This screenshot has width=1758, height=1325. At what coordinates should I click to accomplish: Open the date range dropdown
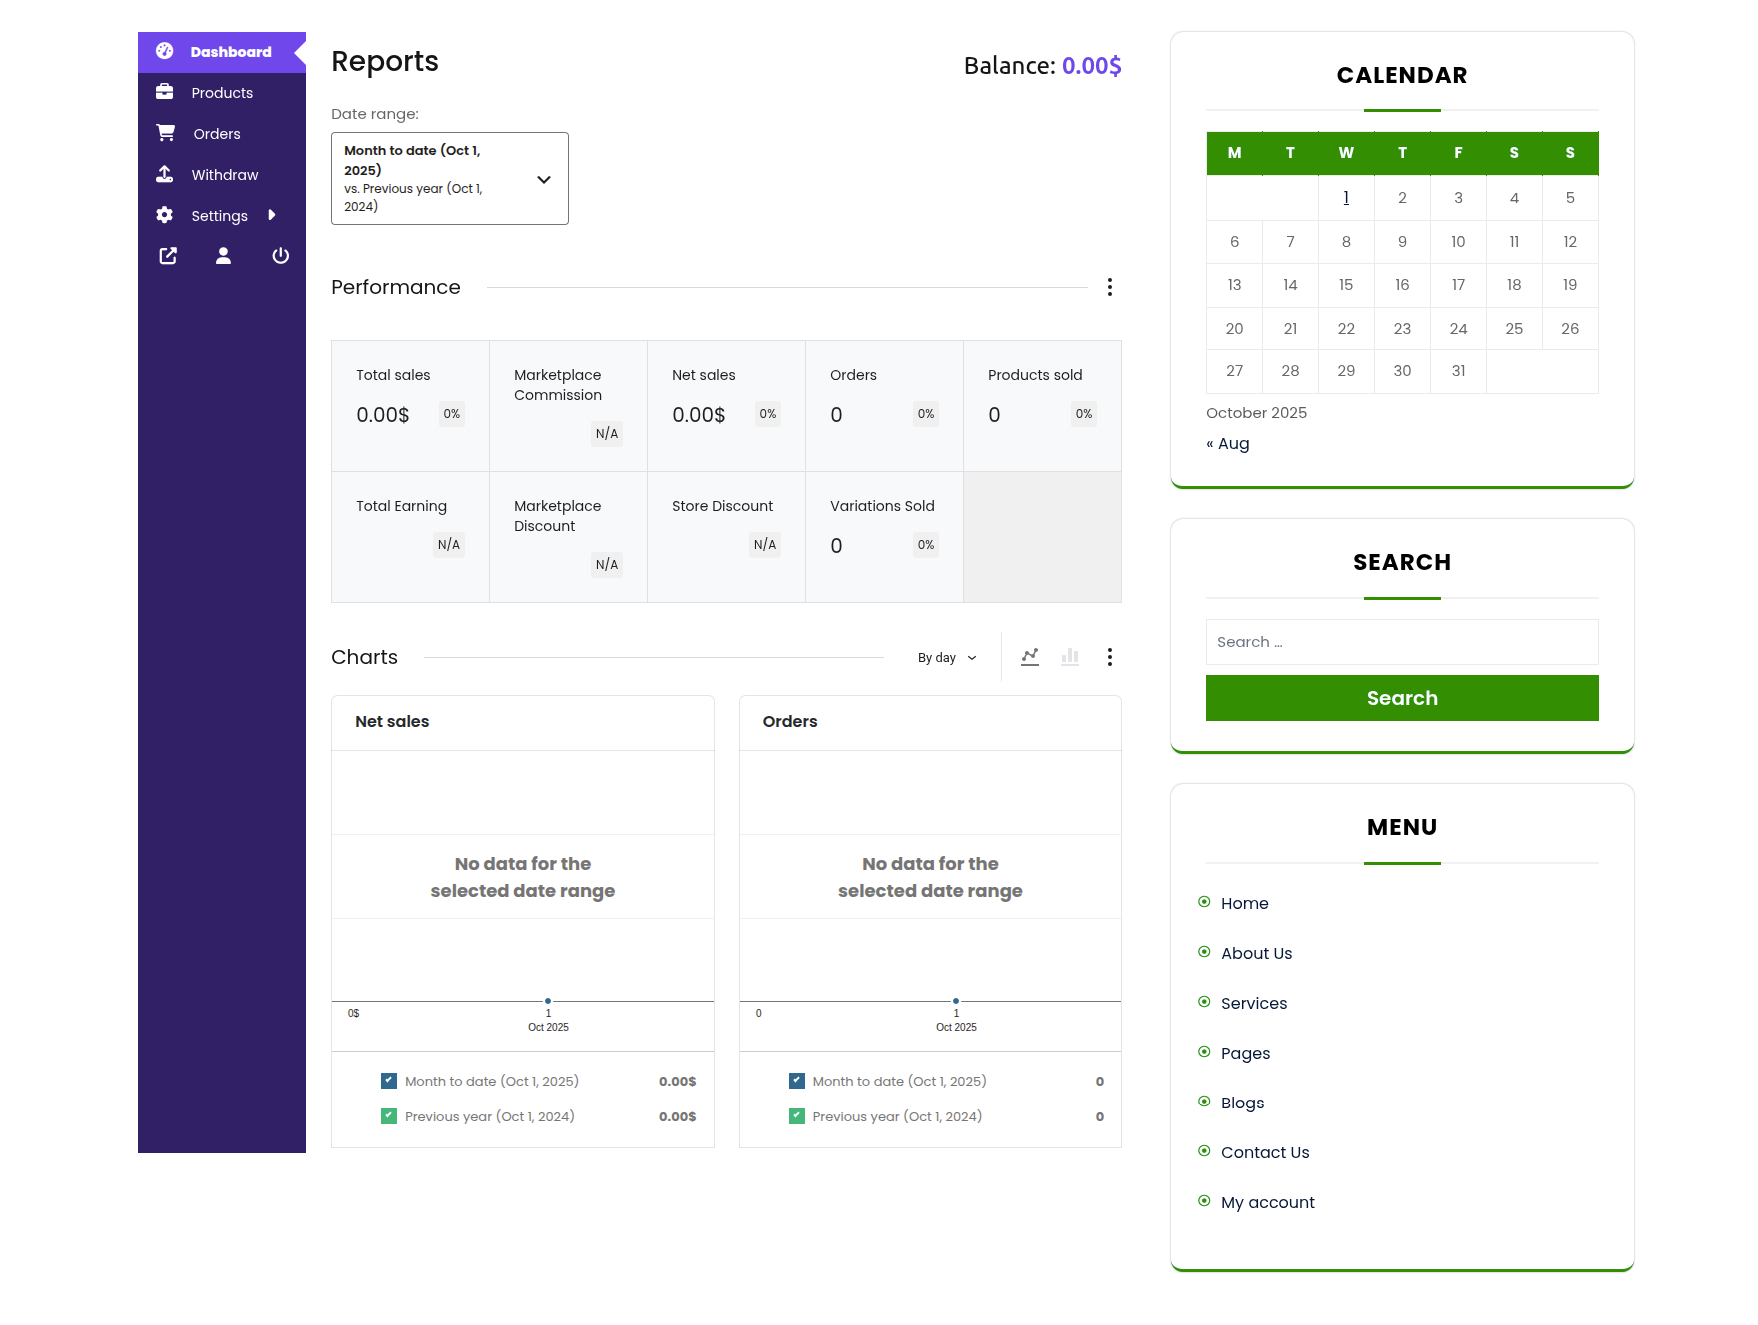point(449,179)
